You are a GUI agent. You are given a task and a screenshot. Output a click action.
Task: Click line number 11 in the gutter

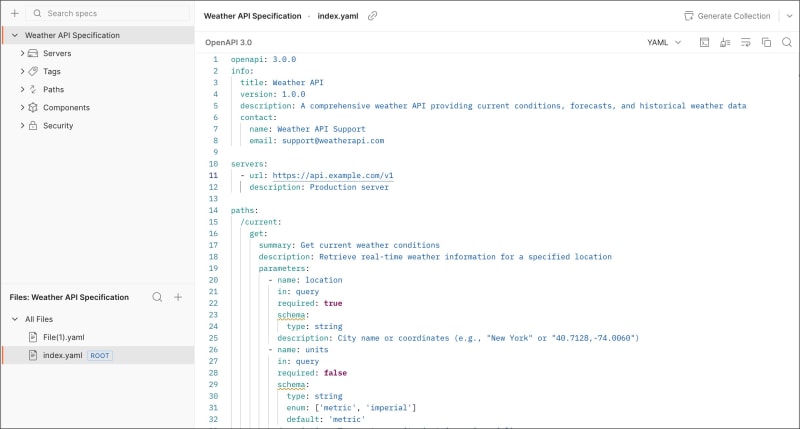[213, 175]
